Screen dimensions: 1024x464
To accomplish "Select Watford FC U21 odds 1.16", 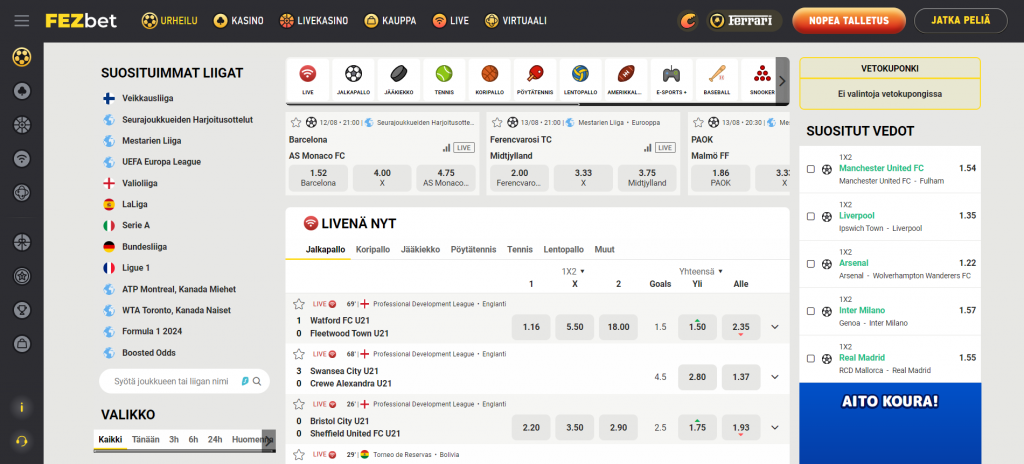I will [x=531, y=327].
